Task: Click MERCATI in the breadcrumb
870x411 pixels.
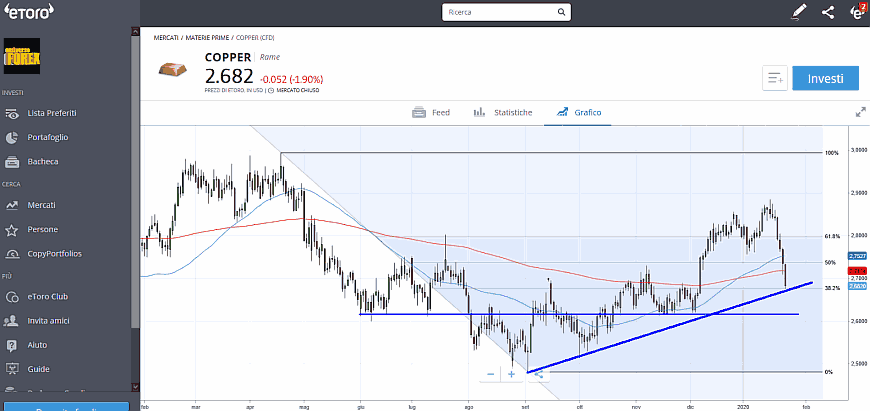Action: click(166, 37)
